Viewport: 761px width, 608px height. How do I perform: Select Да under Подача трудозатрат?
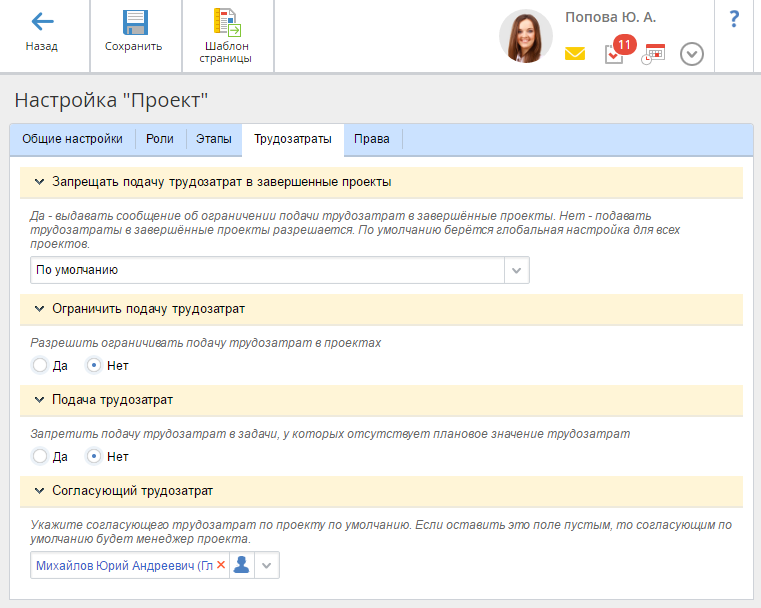pyautogui.click(x=40, y=456)
